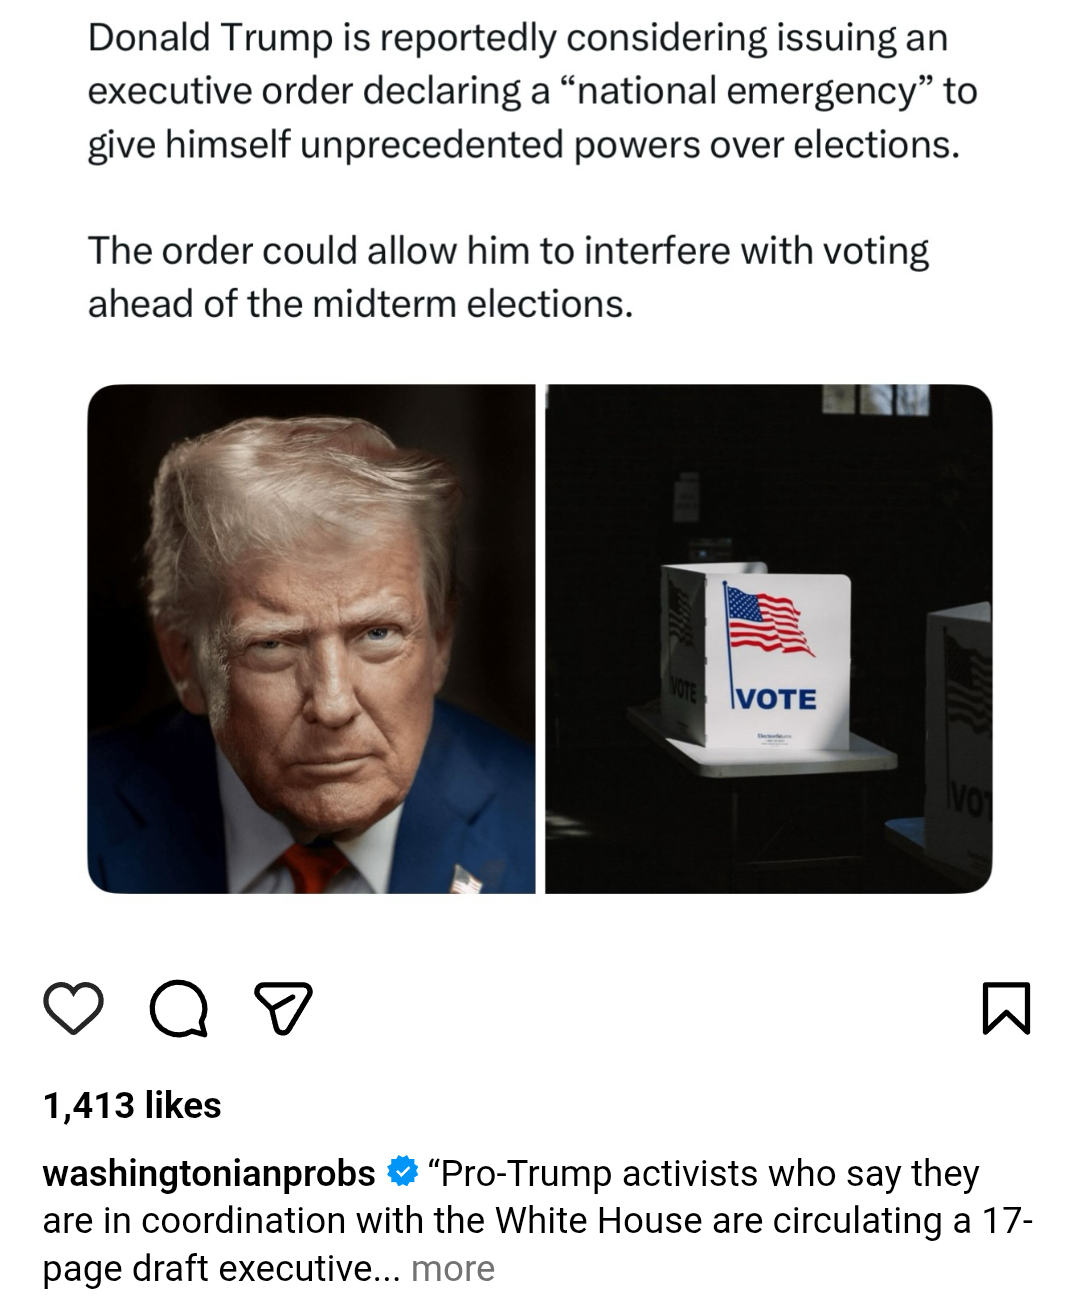Share the post using the paper plane icon
Screen dimensions: 1080x1300
(x=283, y=1008)
